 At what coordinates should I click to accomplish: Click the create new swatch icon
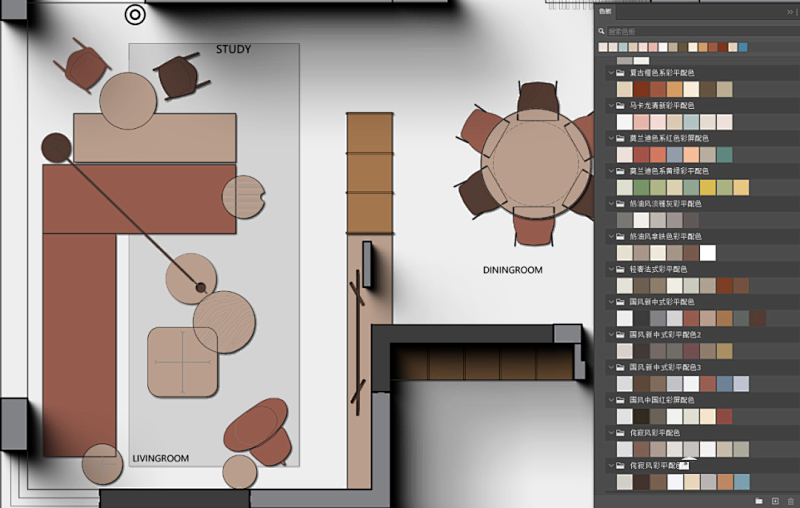775,499
